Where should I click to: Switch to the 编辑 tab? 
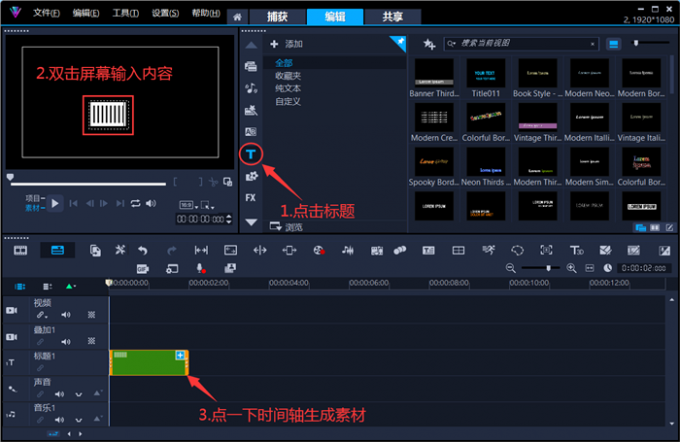click(335, 17)
